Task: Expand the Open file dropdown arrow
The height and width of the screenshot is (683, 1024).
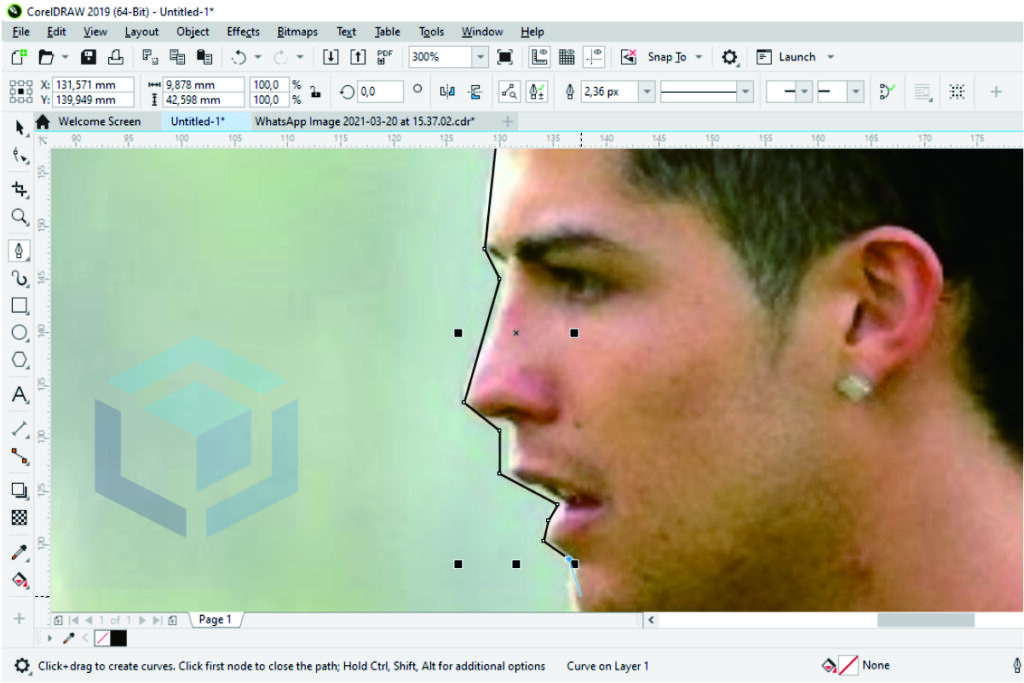Action: [x=65, y=57]
